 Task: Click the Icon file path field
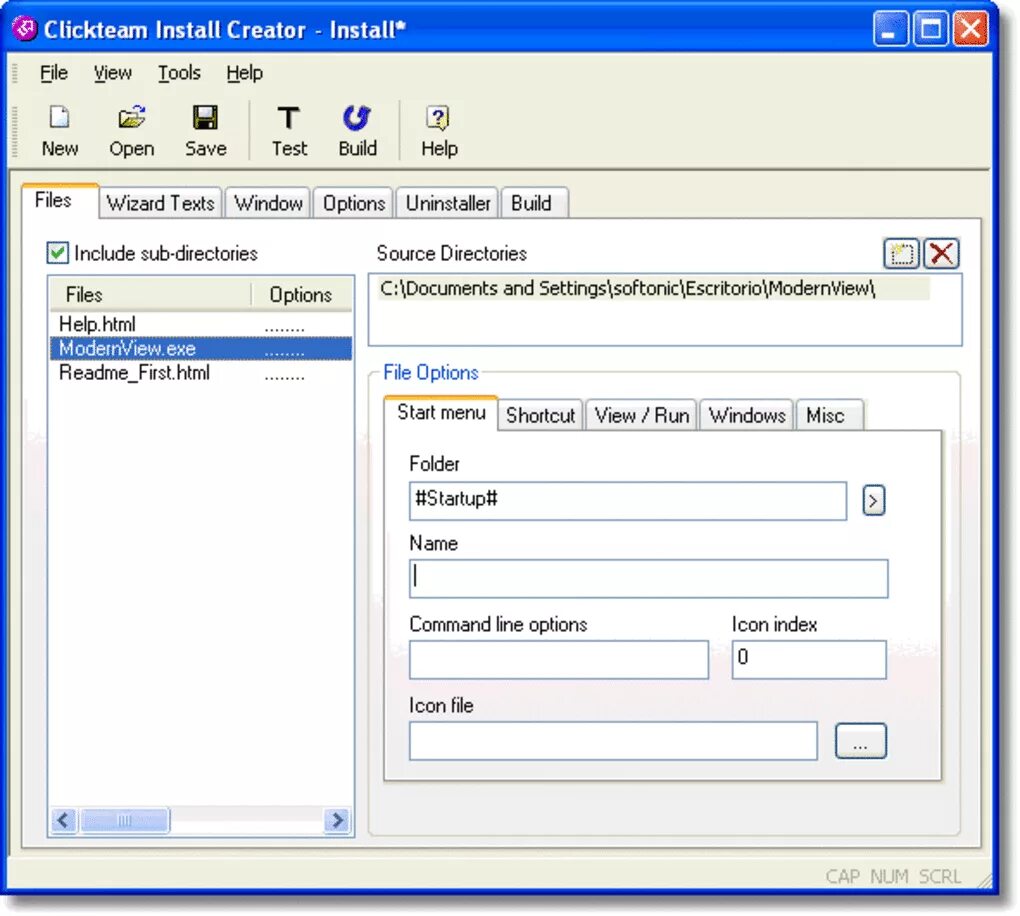pos(613,741)
